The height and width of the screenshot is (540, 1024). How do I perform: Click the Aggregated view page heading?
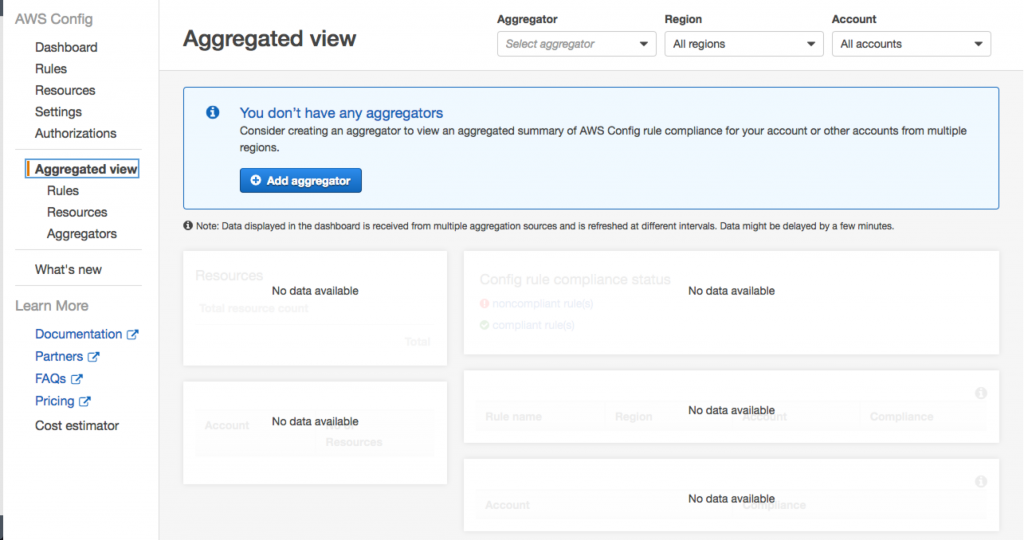(269, 39)
